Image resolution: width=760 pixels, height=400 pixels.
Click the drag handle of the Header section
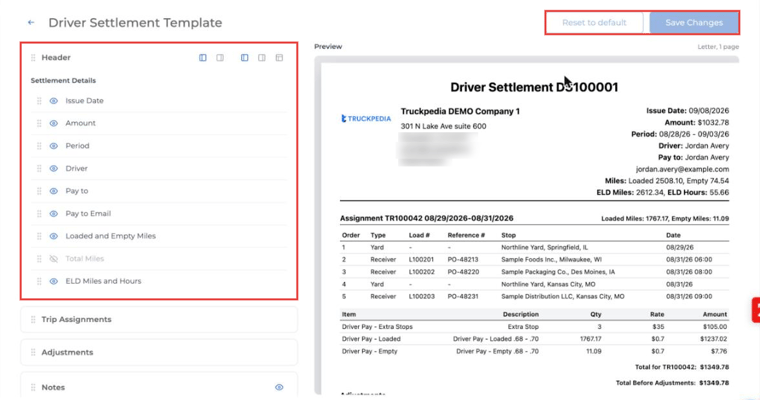(x=33, y=58)
